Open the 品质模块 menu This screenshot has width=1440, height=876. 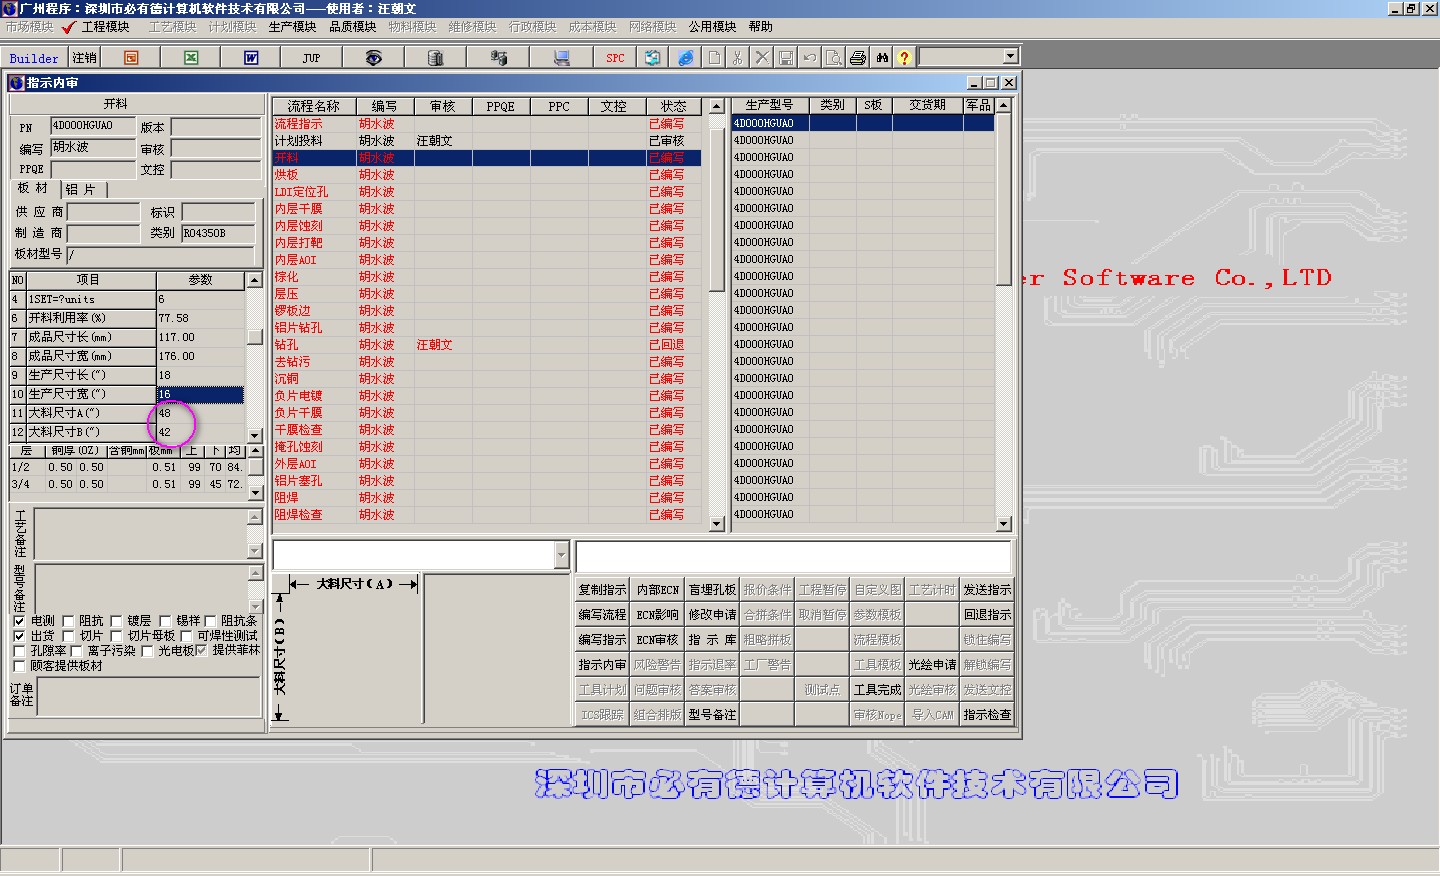353,27
